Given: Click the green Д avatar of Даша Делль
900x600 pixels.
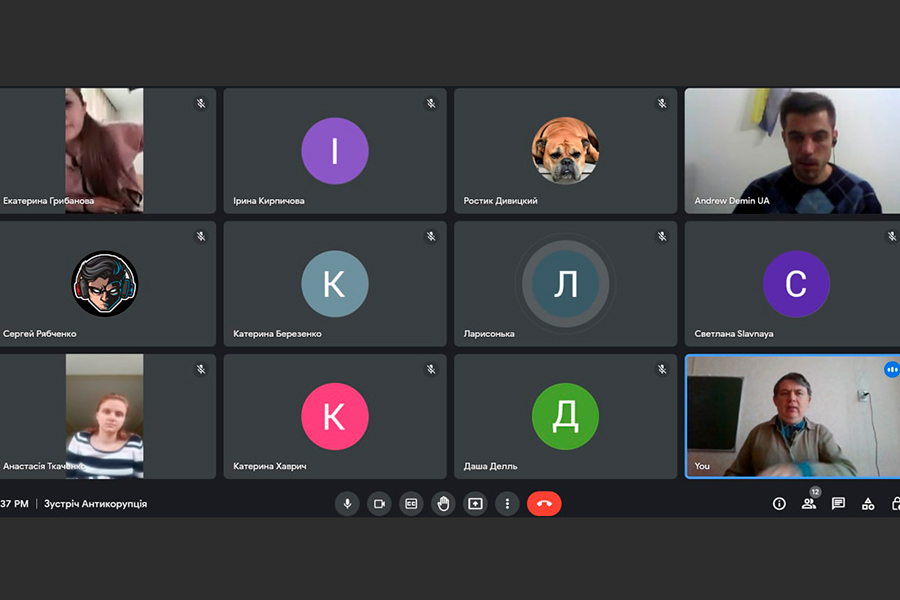Looking at the screenshot, I should [x=565, y=416].
